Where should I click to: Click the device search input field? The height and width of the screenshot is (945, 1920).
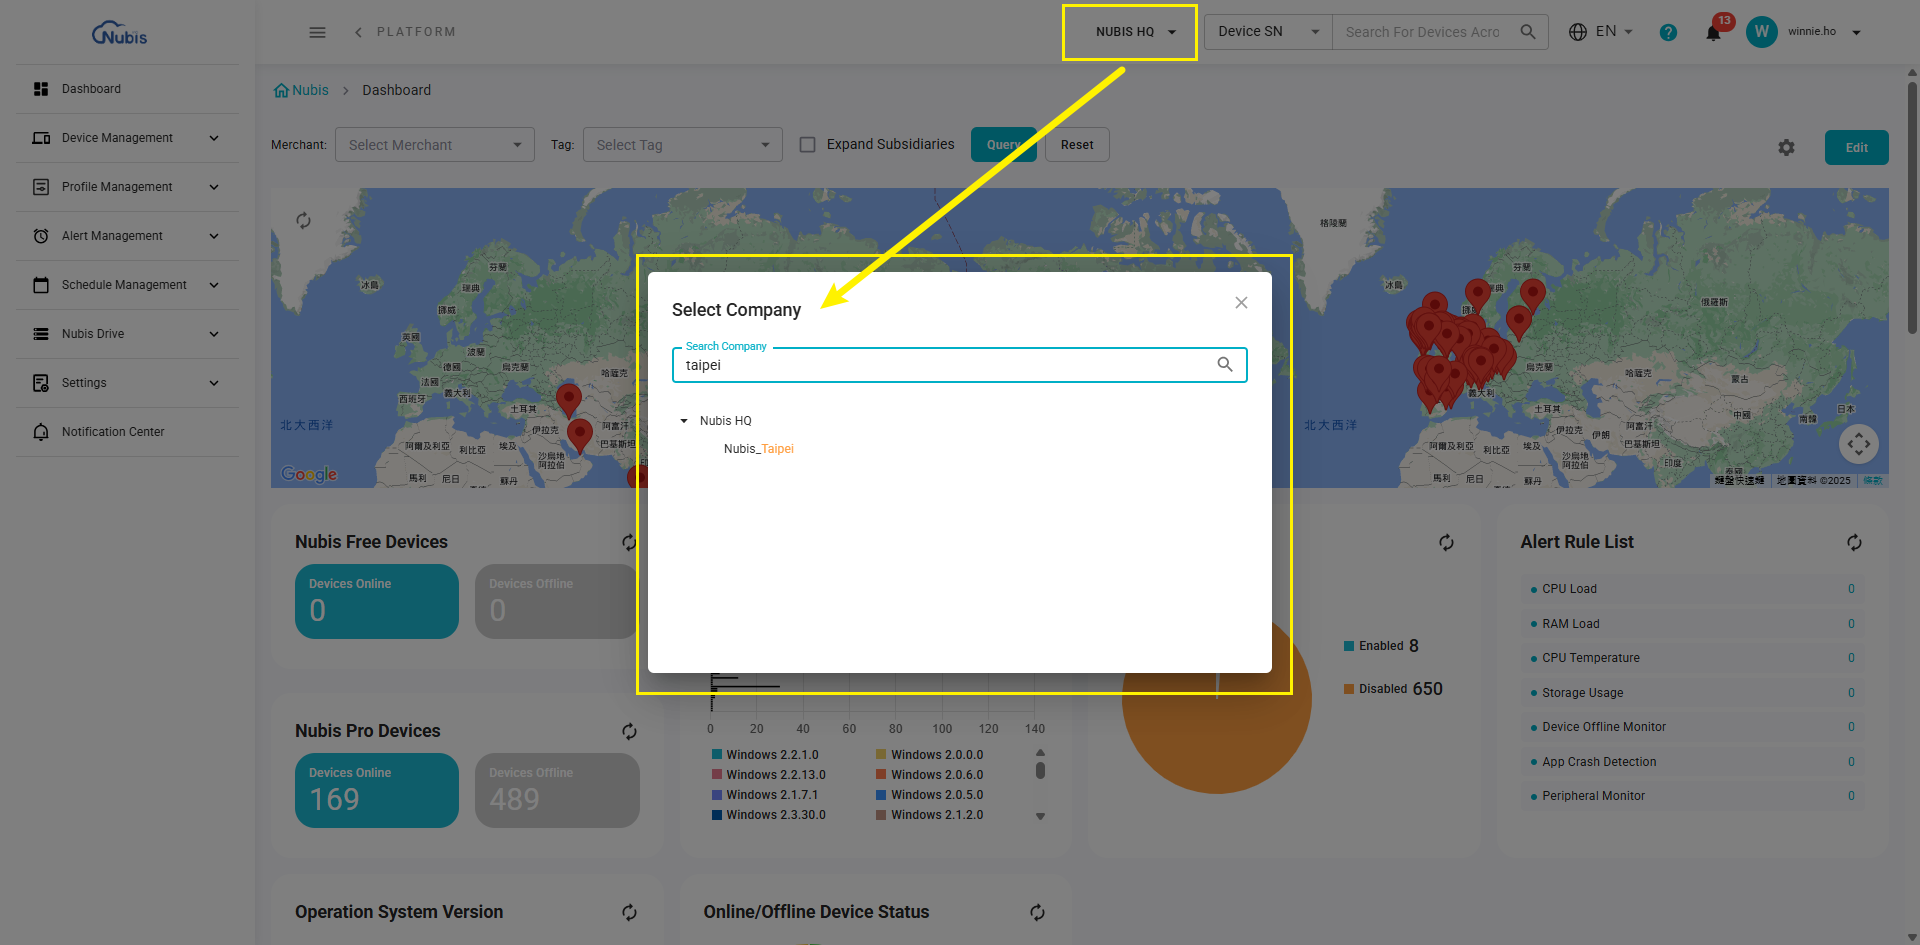pos(1423,32)
